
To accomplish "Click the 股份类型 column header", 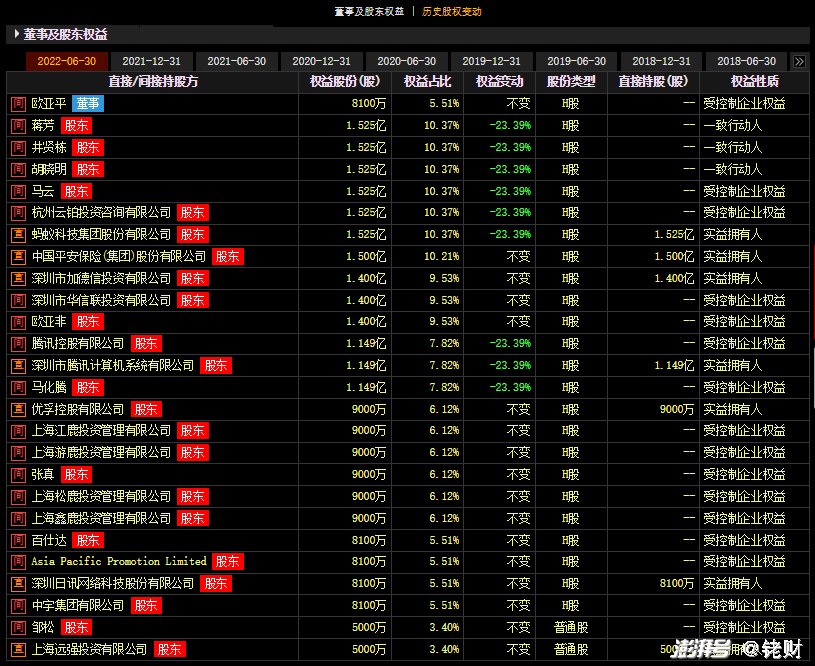I will (x=571, y=82).
